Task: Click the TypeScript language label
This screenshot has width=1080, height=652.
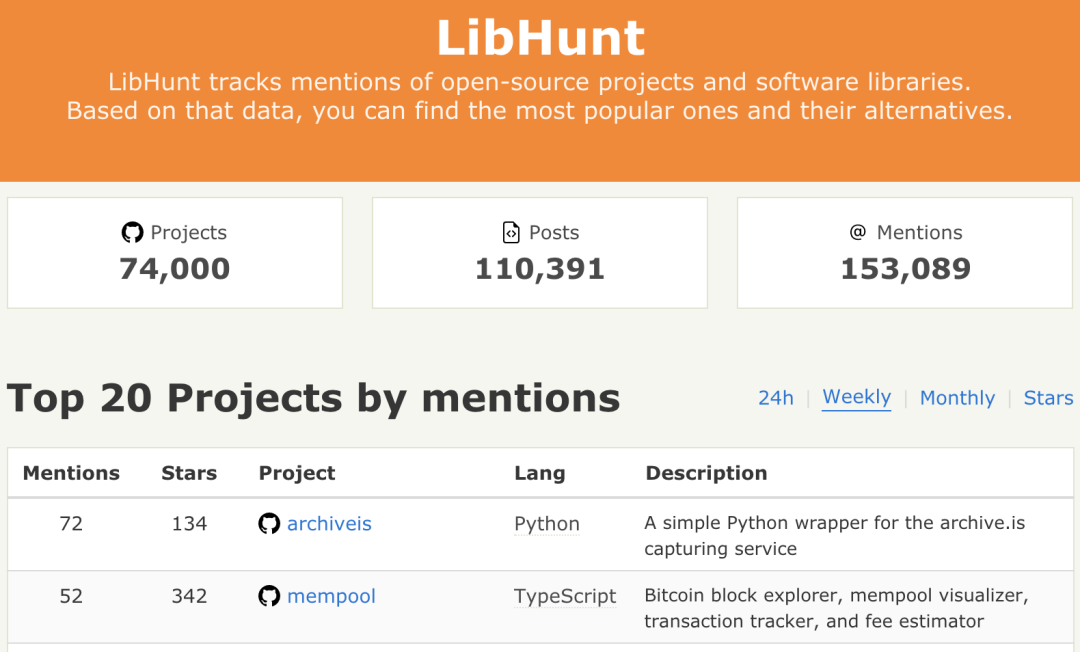Action: [565, 596]
